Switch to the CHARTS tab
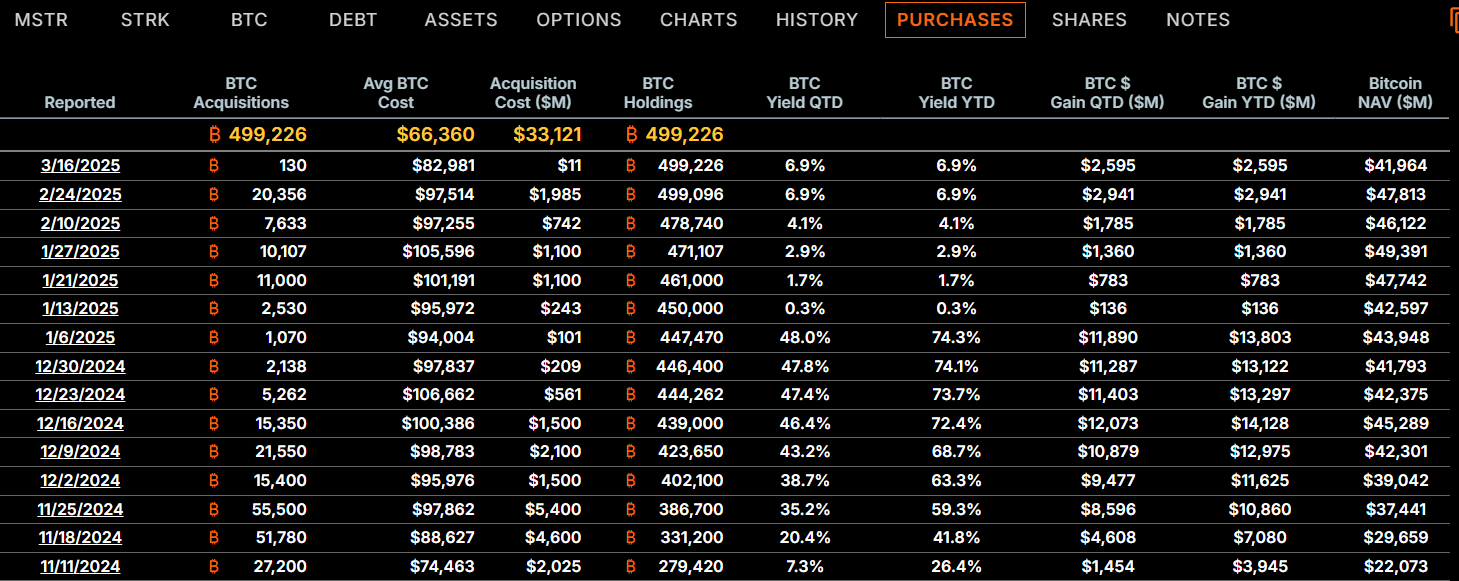Viewport: 1459px width, 581px height. click(x=698, y=20)
